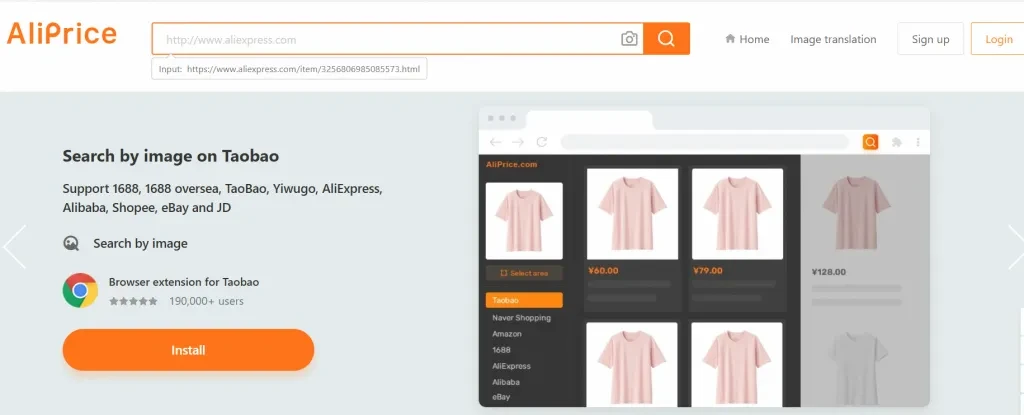Click the Select area button in mockup

click(524, 273)
